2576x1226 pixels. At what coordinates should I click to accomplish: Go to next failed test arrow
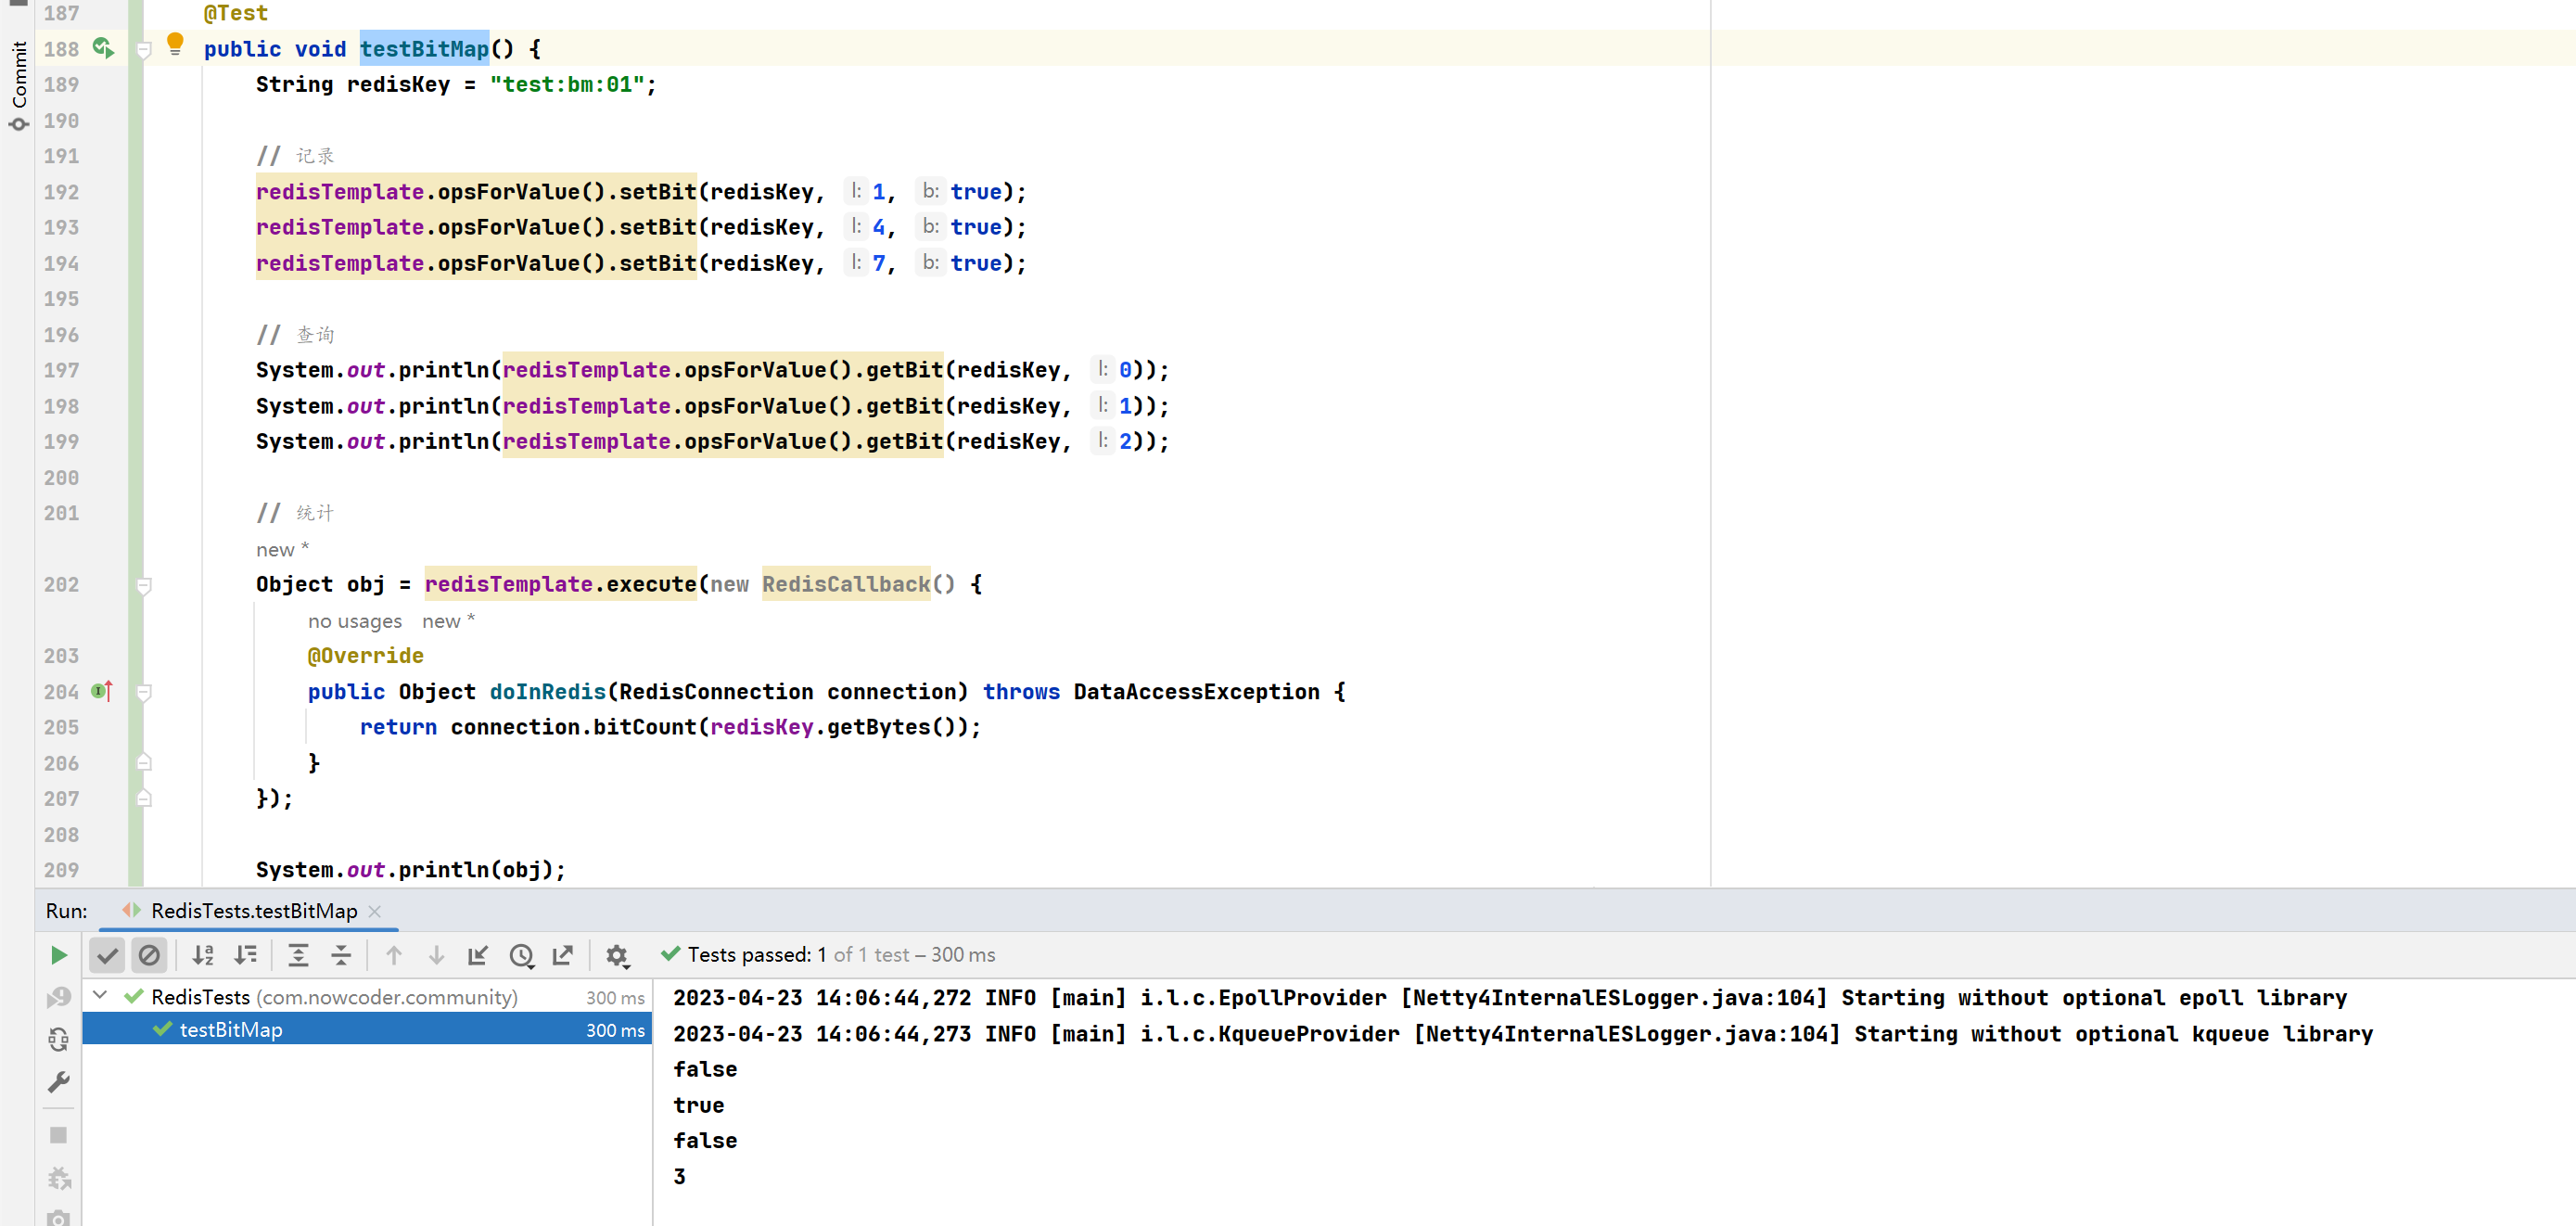coord(436,955)
